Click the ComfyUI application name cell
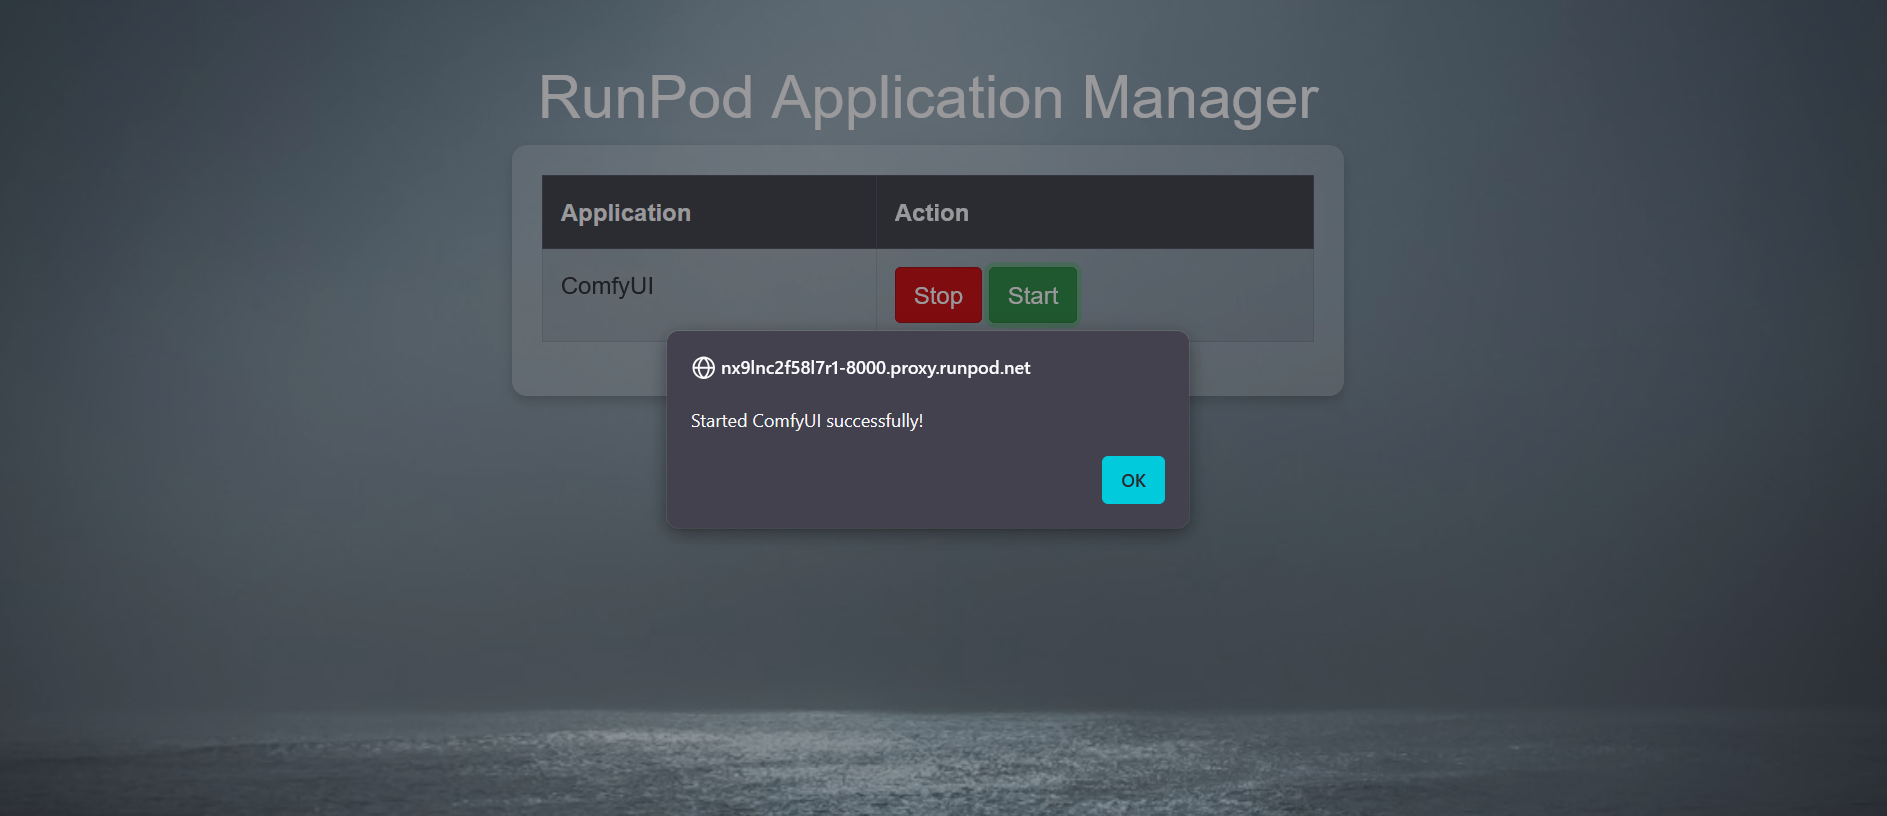Image resolution: width=1887 pixels, height=816 pixels. point(709,295)
